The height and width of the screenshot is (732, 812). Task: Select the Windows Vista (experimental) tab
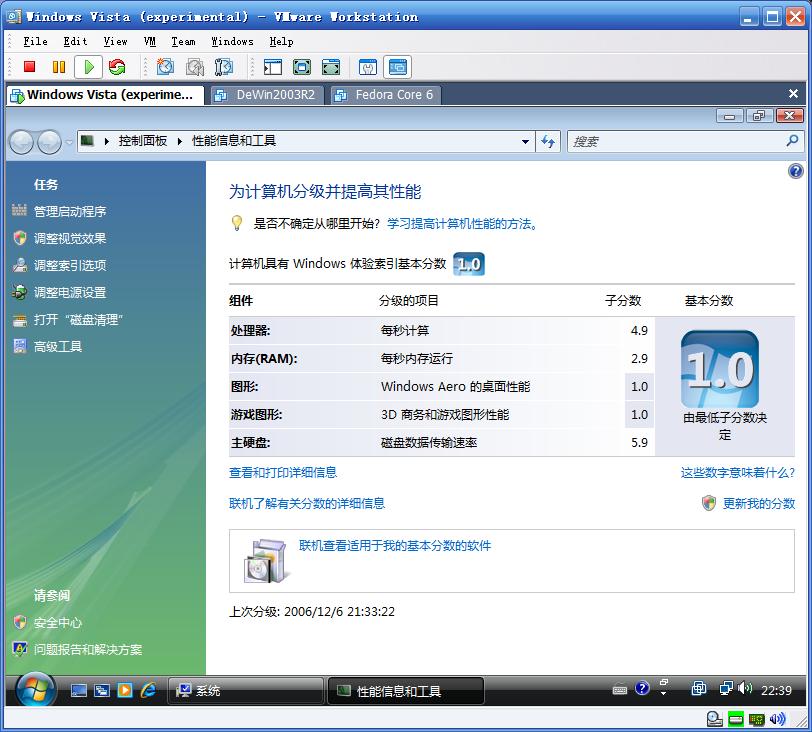[105, 95]
